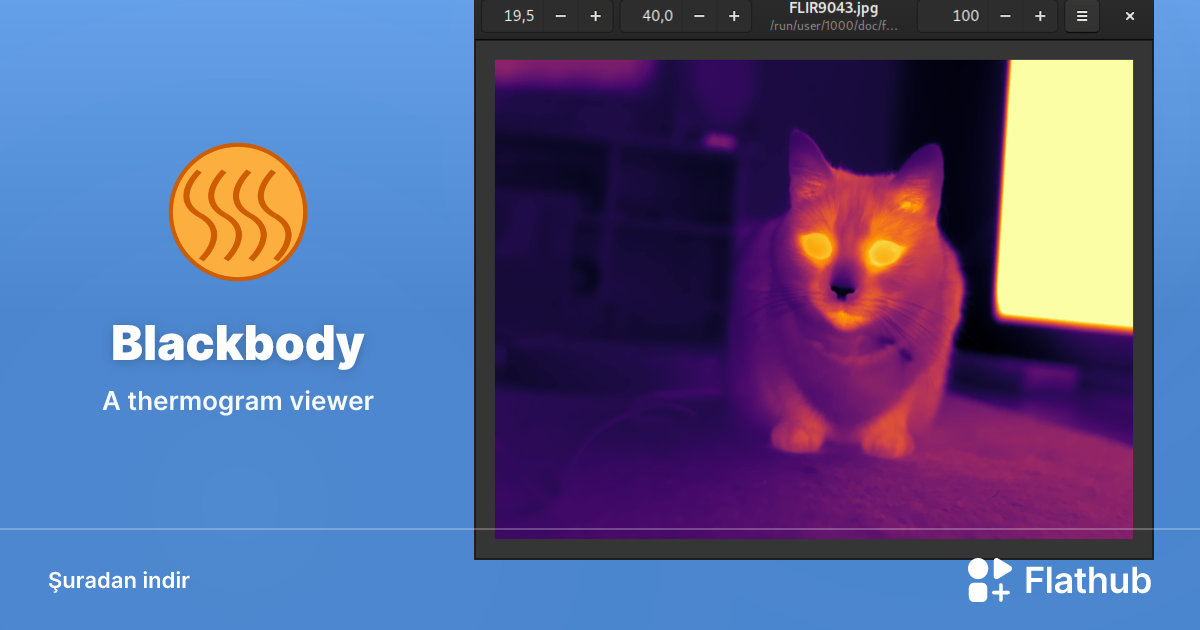Open the Şuradan indir download link
This screenshot has width=1200, height=630.
pyautogui.click(x=119, y=580)
